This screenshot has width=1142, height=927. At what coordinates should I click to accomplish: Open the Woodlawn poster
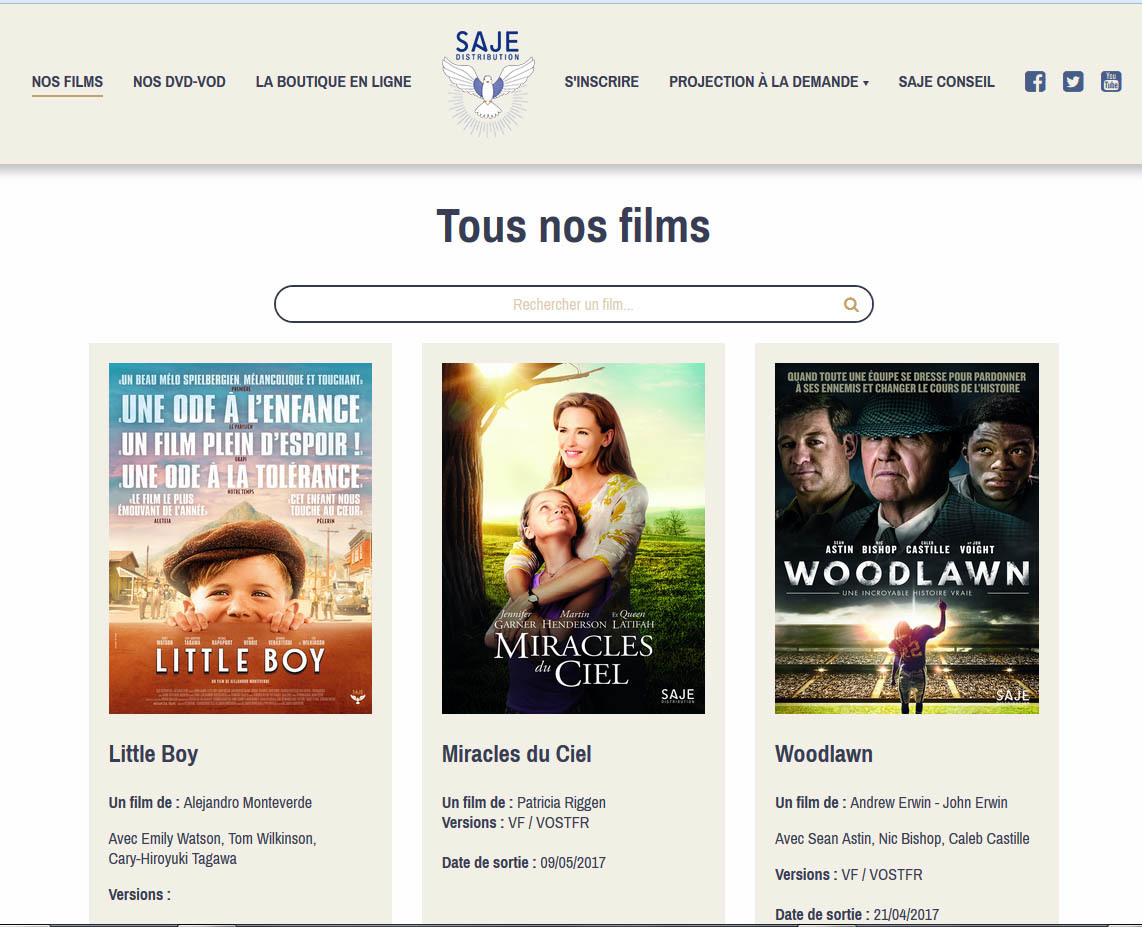(x=907, y=538)
